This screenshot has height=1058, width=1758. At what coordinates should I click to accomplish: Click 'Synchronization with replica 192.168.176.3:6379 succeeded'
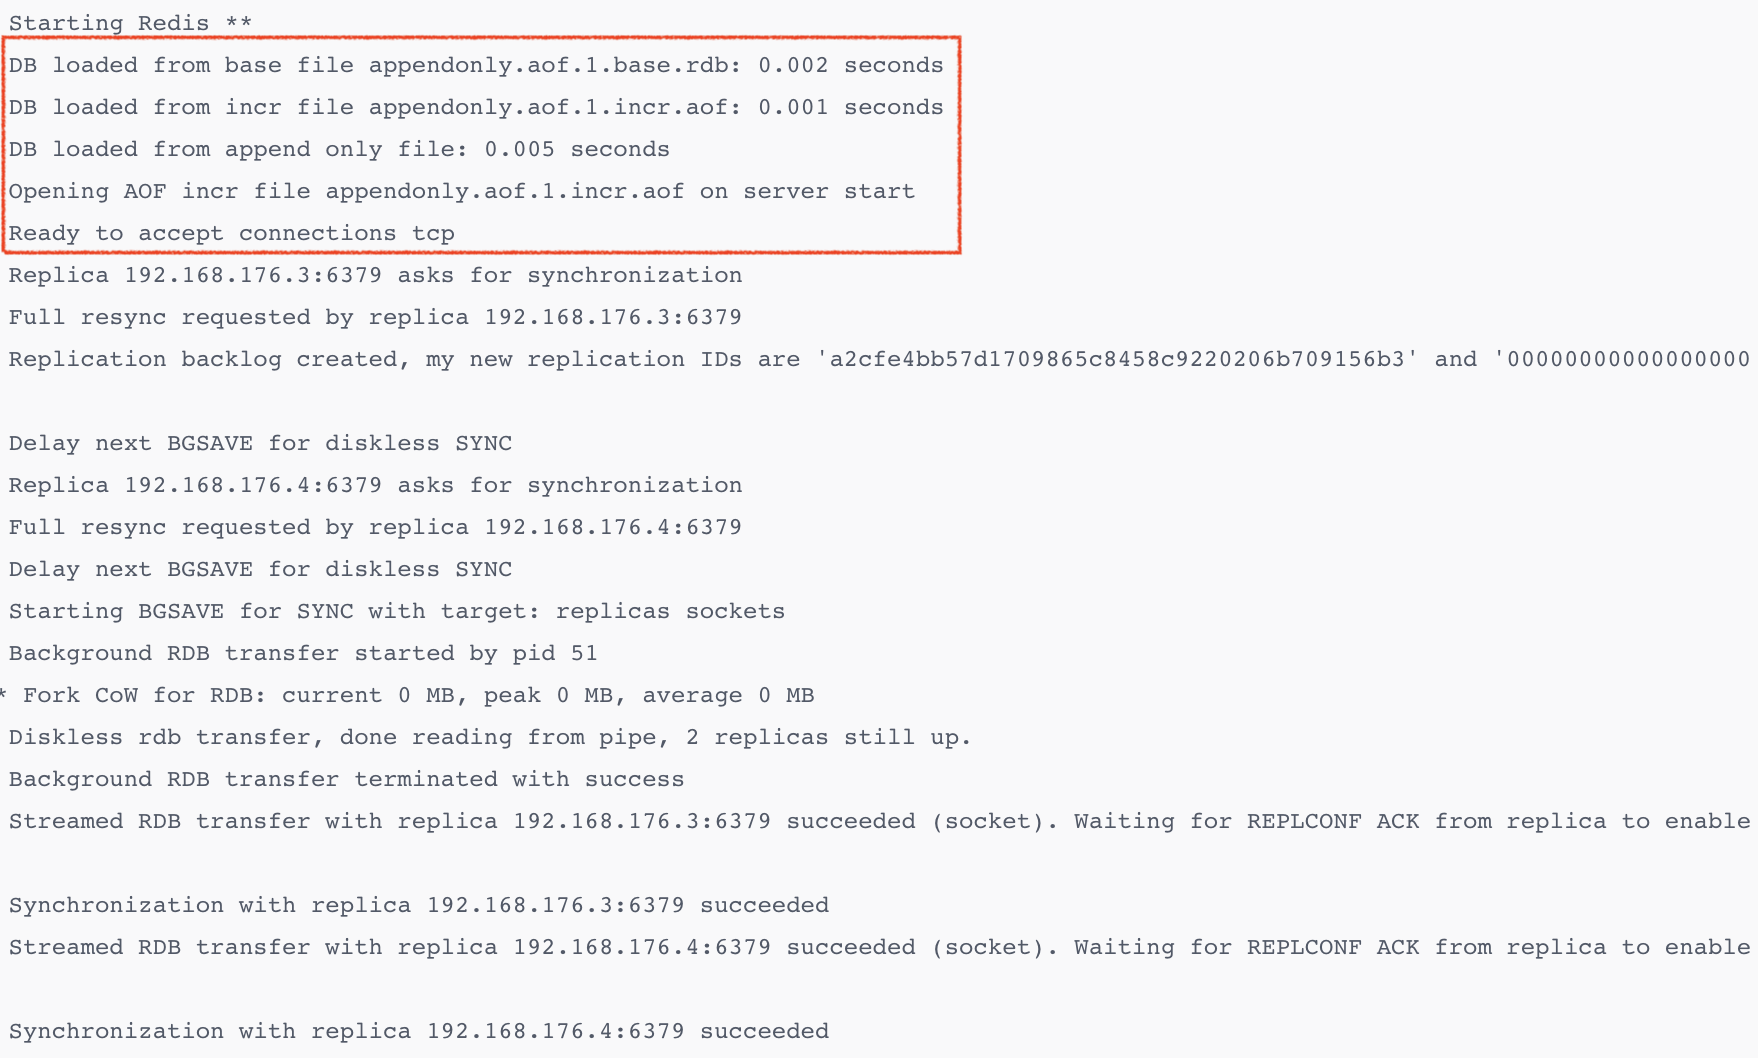pos(418,905)
